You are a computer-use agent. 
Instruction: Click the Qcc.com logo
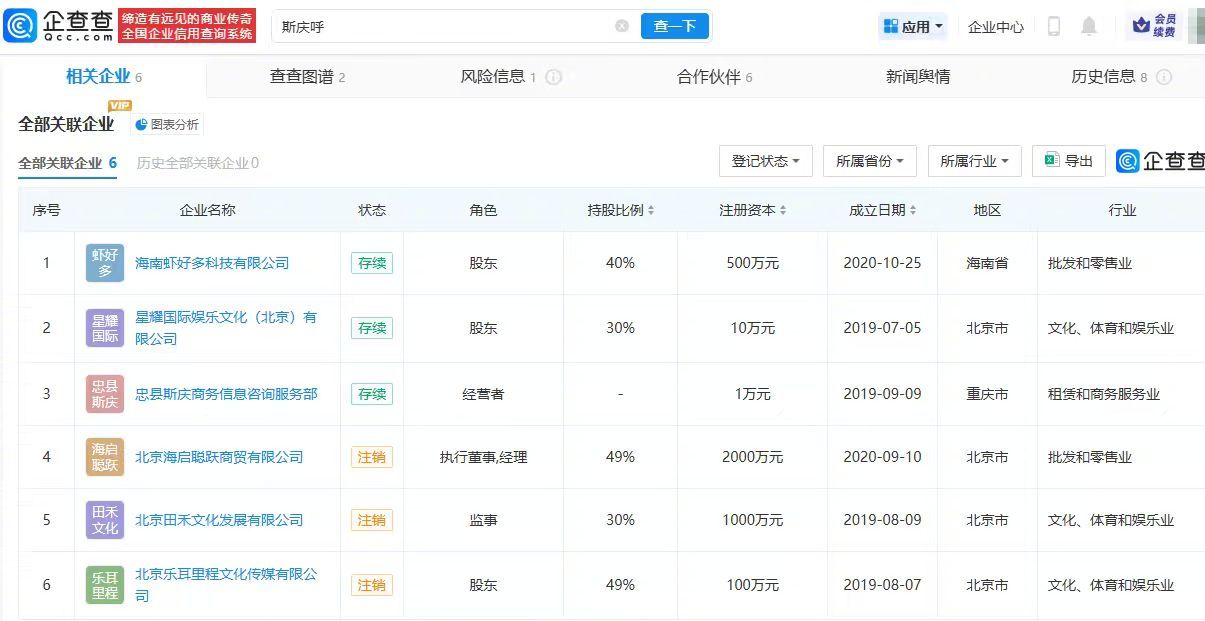click(59, 26)
